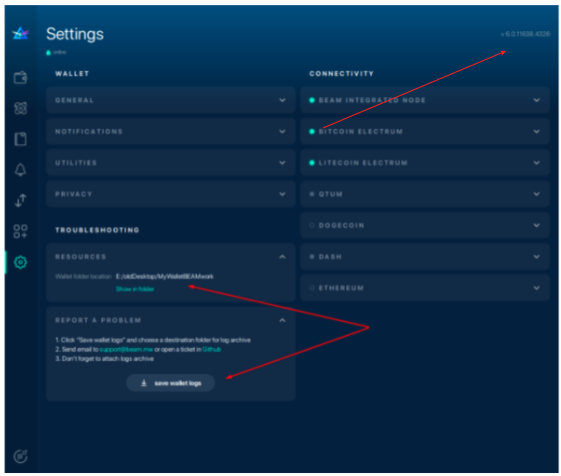
Task: Click the Show in folder link
Action: 135,289
